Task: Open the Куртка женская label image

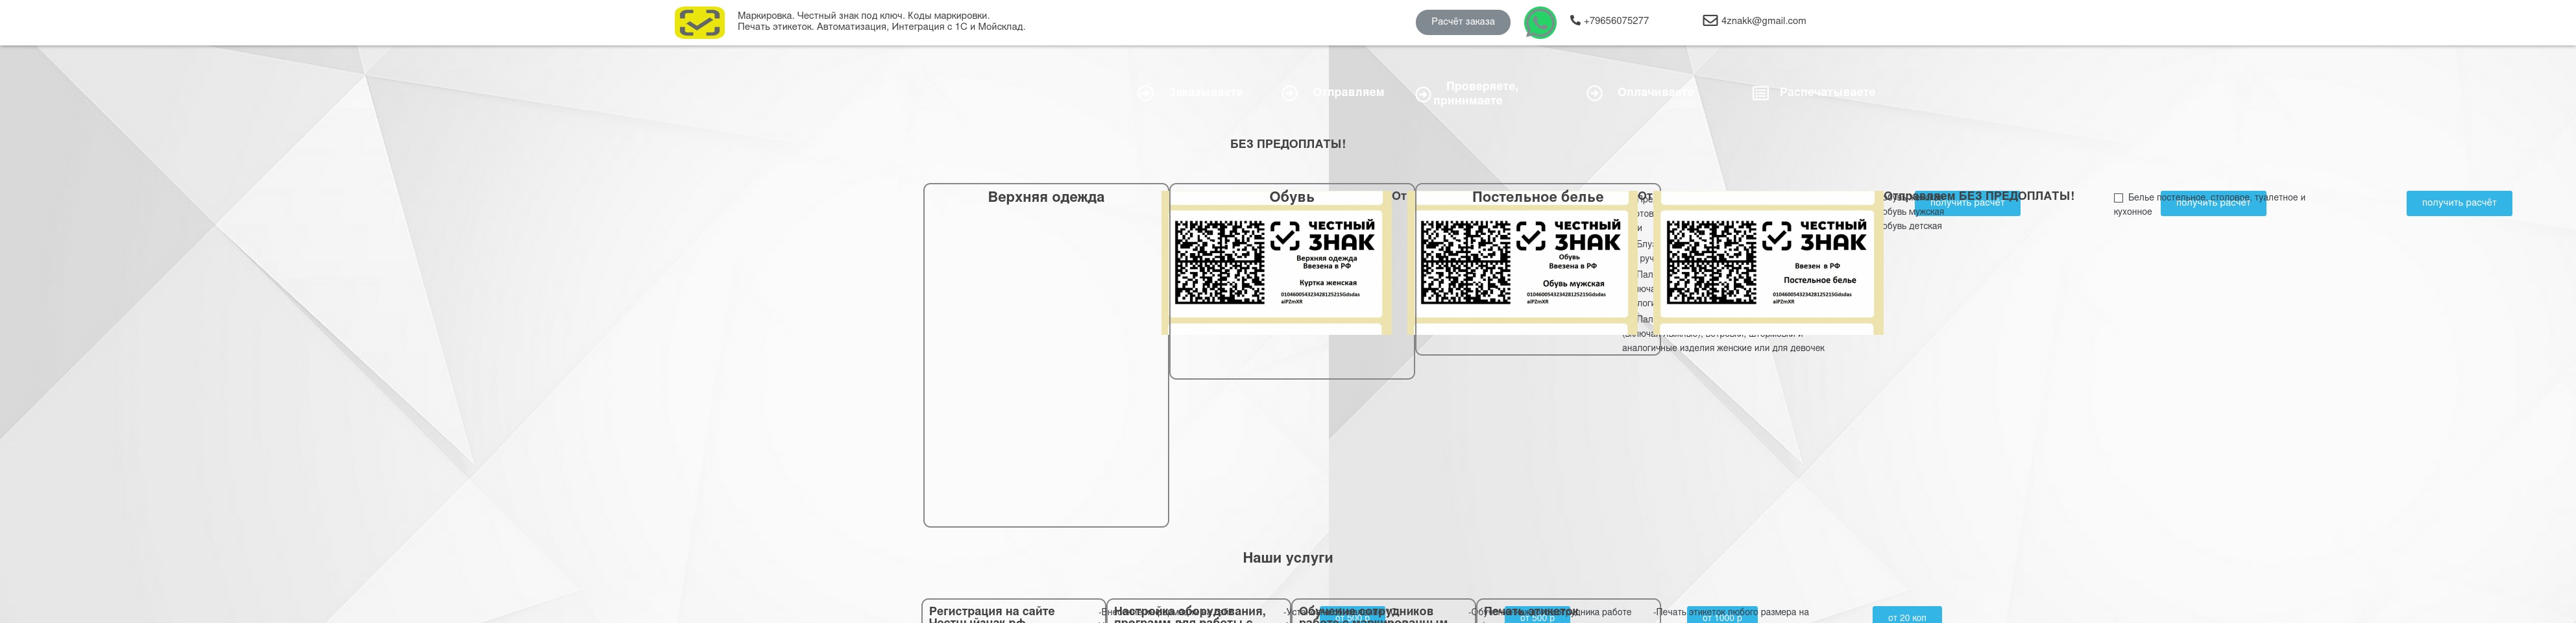Action: (1276, 263)
